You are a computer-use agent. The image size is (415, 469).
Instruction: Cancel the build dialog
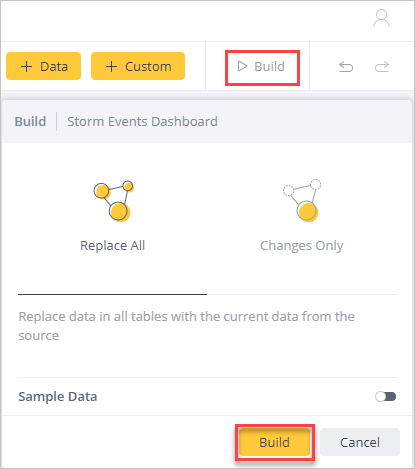[x=360, y=442]
